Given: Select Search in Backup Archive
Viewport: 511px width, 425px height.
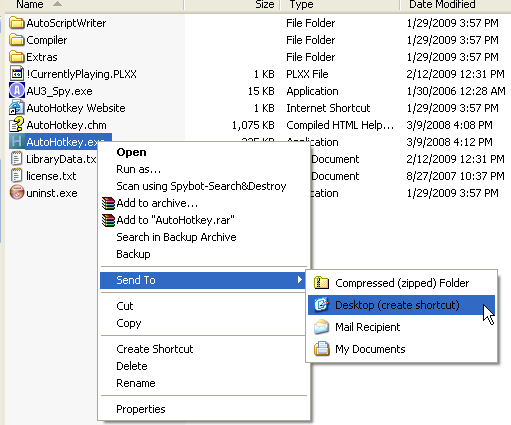Looking at the screenshot, I should click(x=204, y=237).
